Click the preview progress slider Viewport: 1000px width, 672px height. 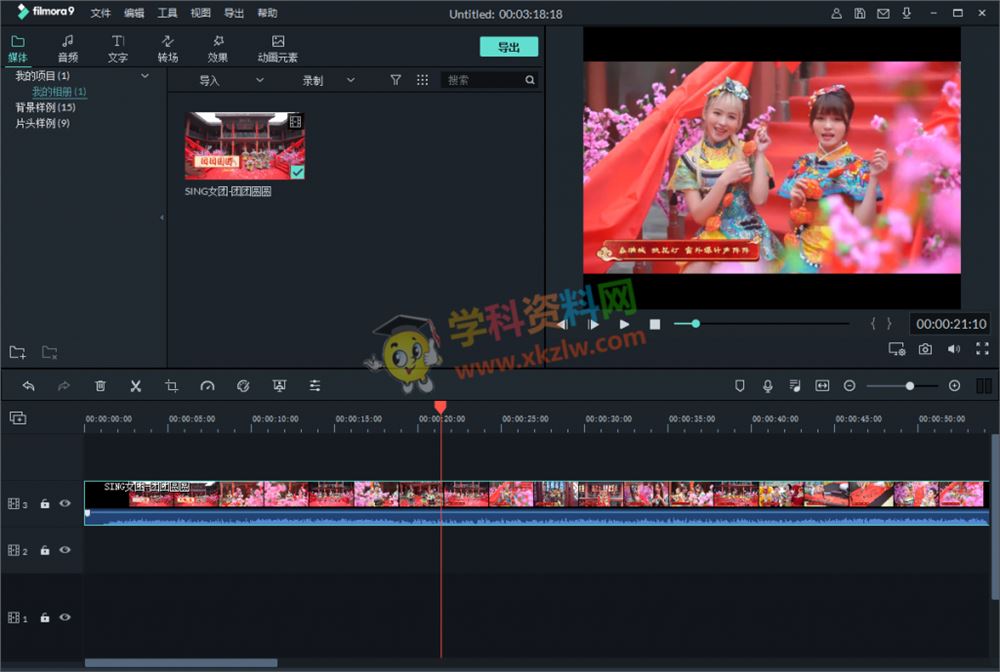761,324
